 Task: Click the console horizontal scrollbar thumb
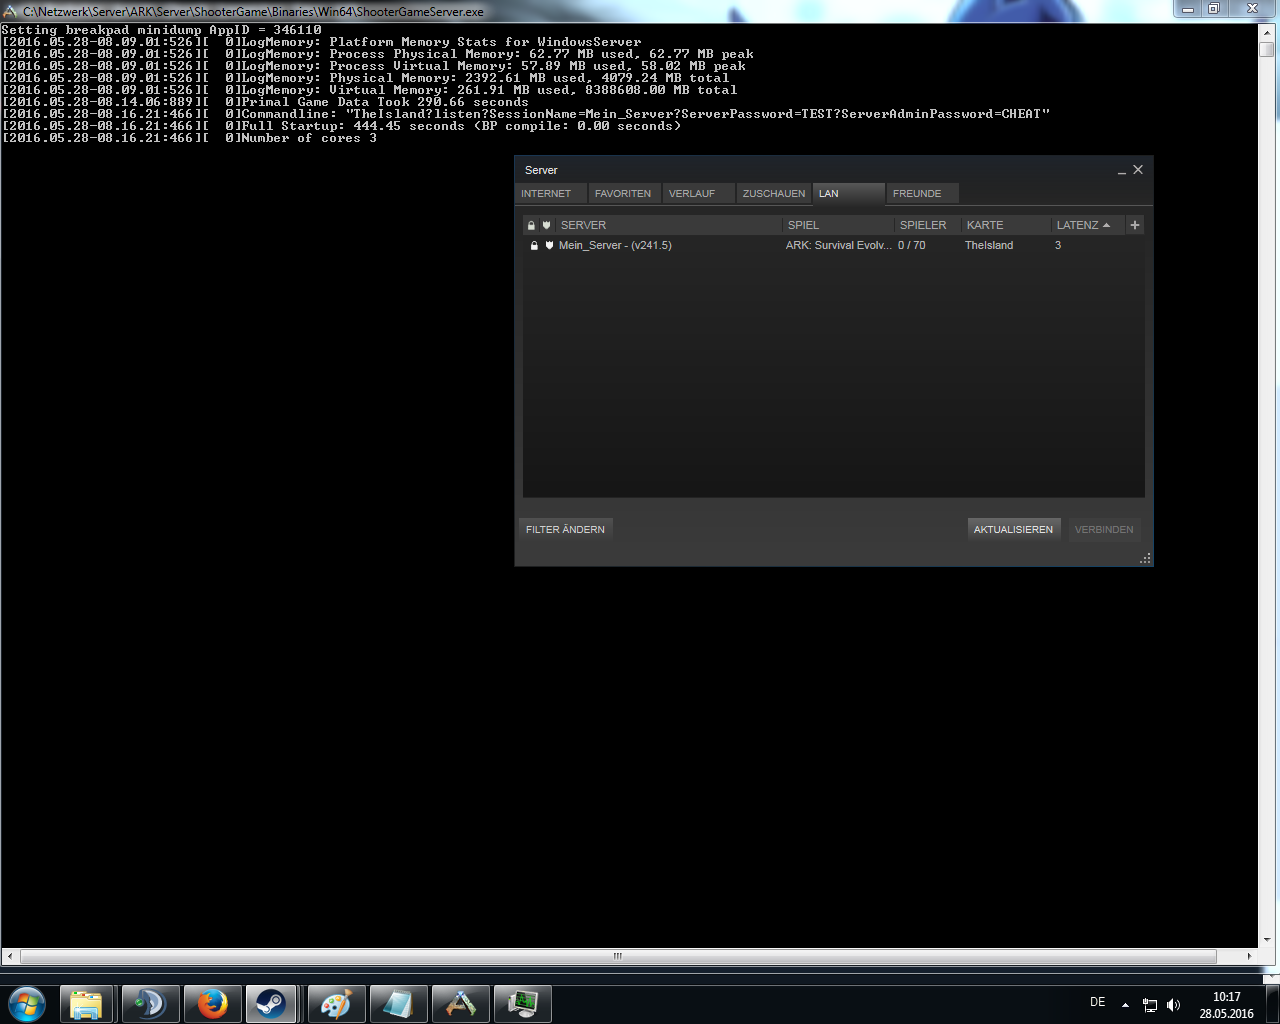tap(618, 956)
